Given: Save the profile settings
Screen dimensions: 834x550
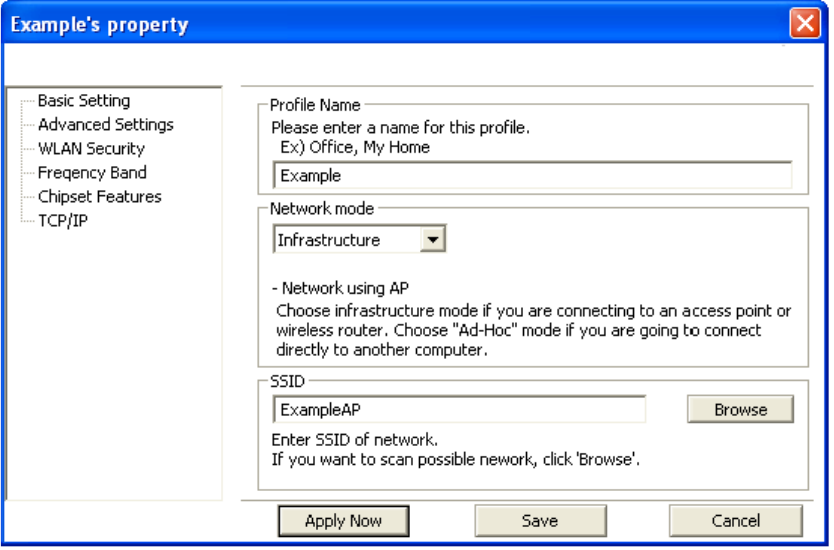Looking at the screenshot, I should coord(540,521).
